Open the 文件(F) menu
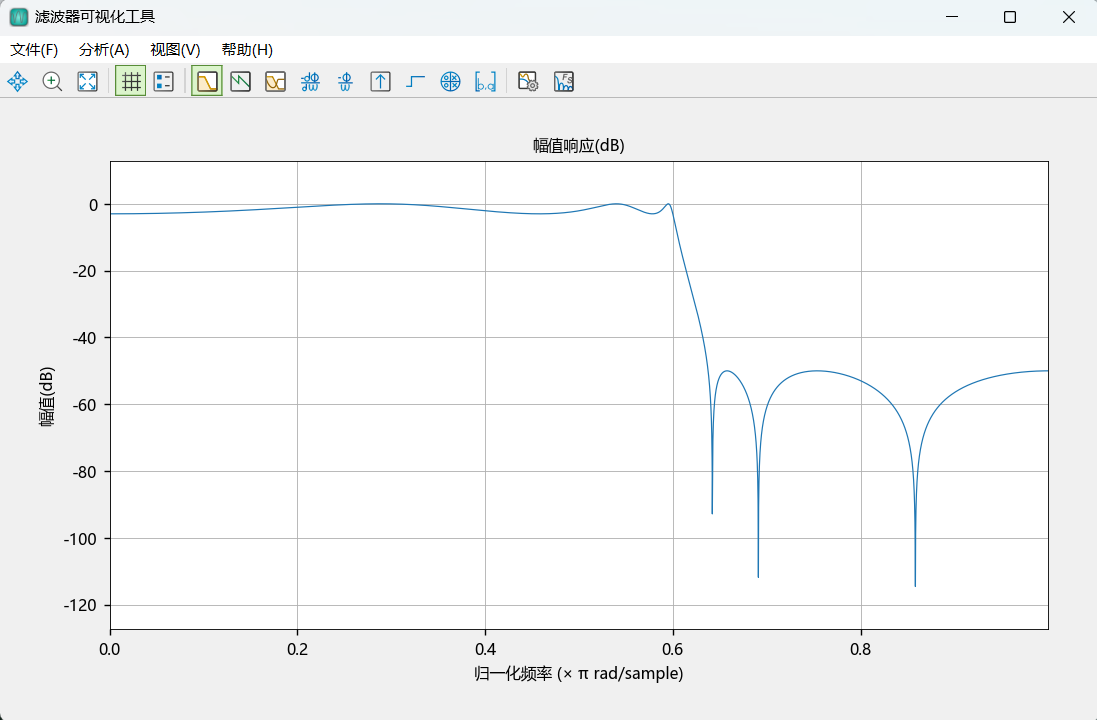This screenshot has height=720, width=1097. point(34,50)
